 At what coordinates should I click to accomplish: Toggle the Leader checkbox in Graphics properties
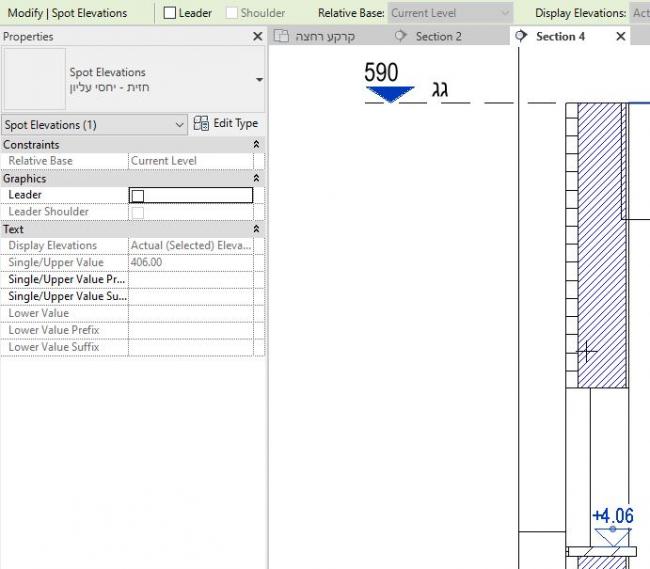[x=138, y=195]
